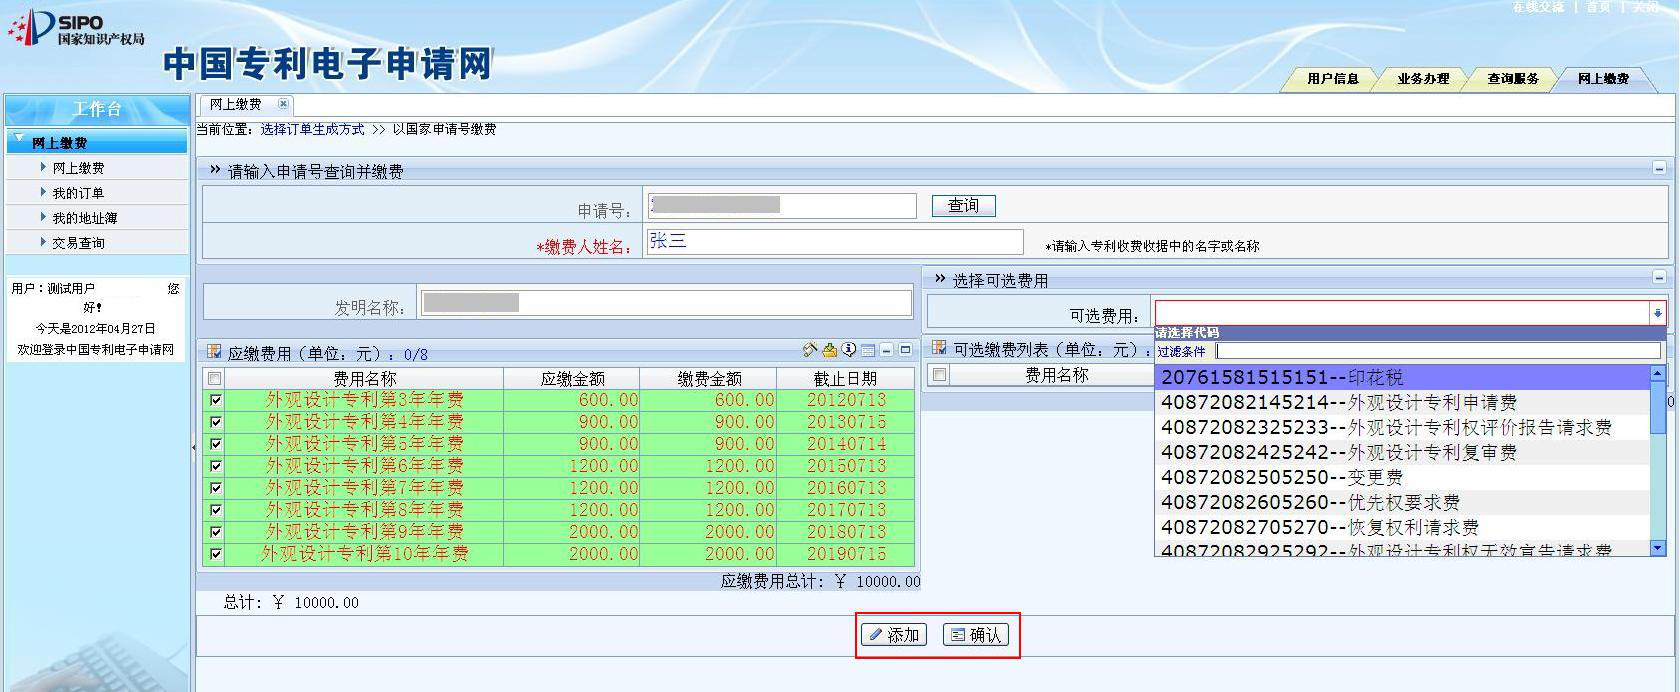Close the 网上缴费 workspace tab

pyautogui.click(x=283, y=104)
